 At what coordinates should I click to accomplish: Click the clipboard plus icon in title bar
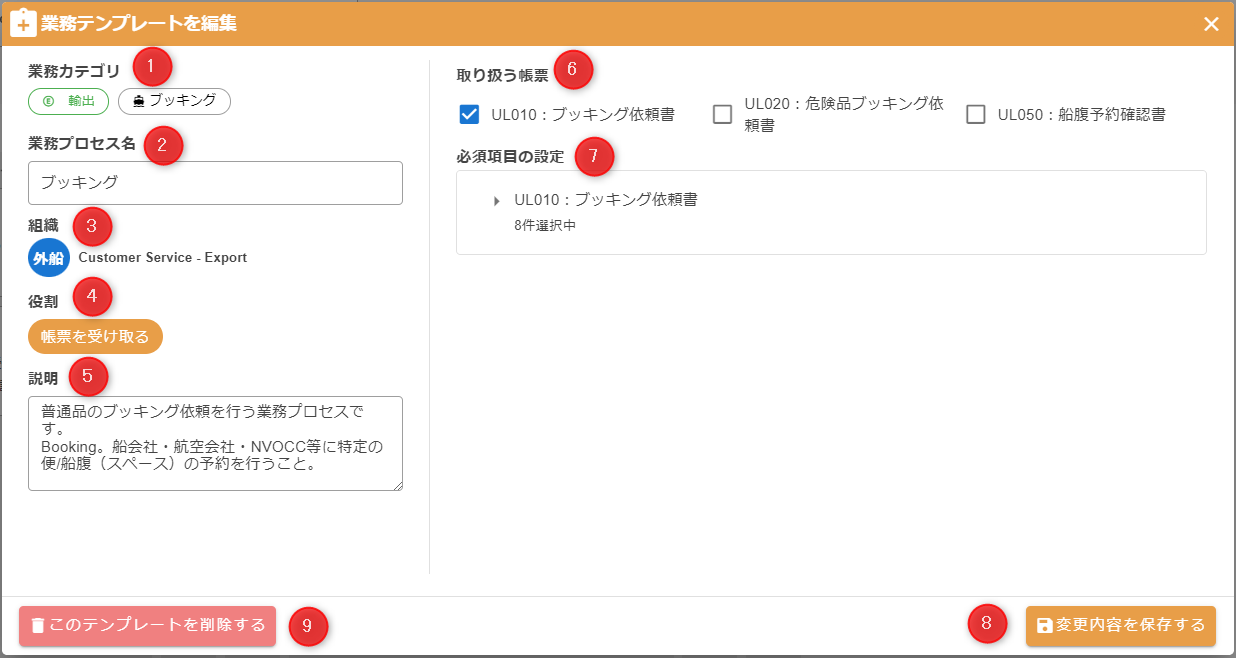tap(23, 23)
